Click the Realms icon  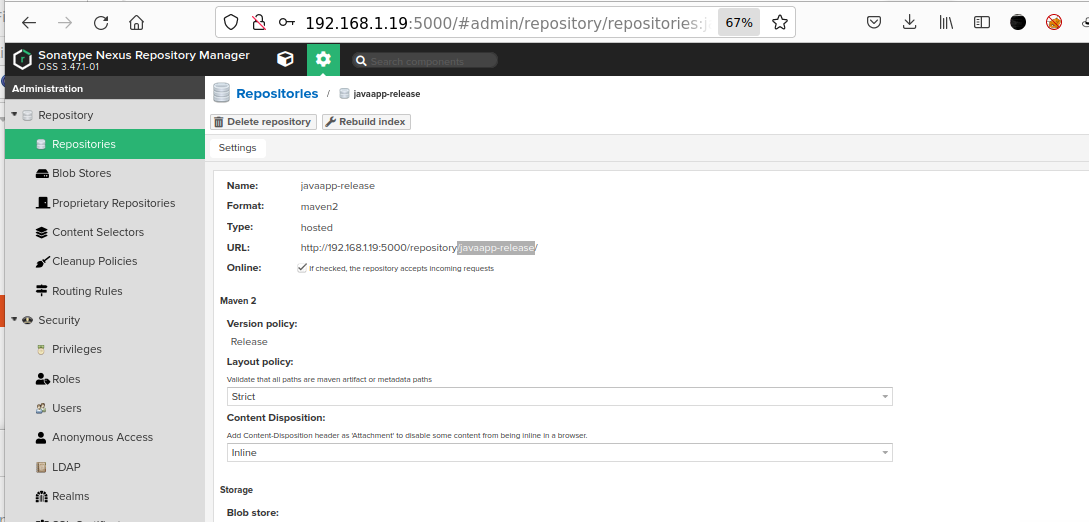pyautogui.click(x=41, y=496)
